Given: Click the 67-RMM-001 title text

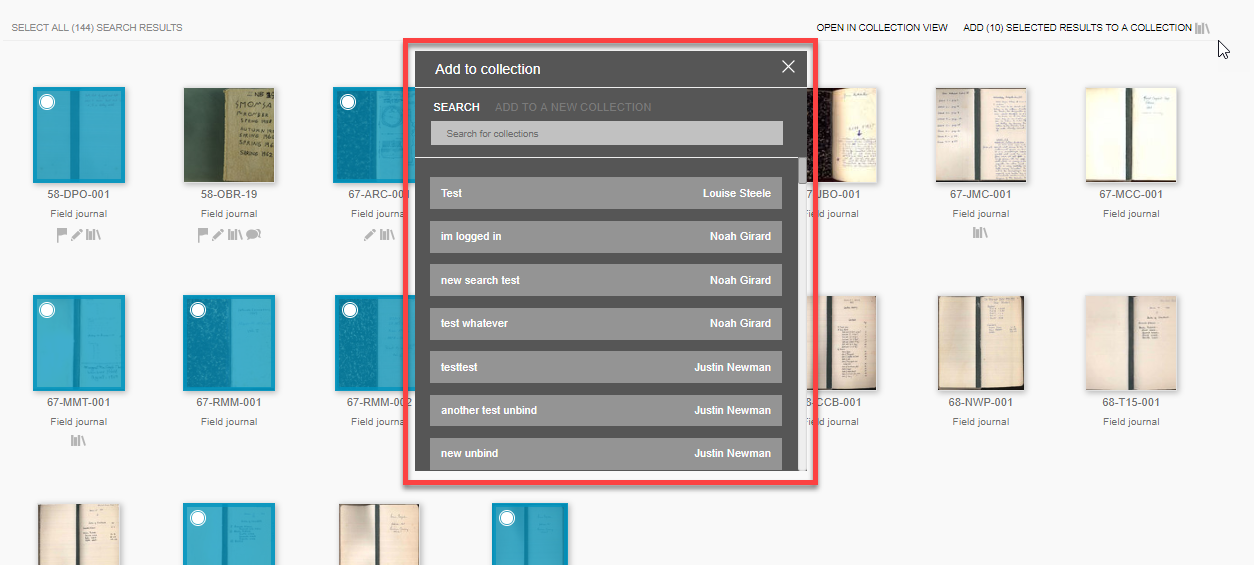Looking at the screenshot, I should 229,403.
